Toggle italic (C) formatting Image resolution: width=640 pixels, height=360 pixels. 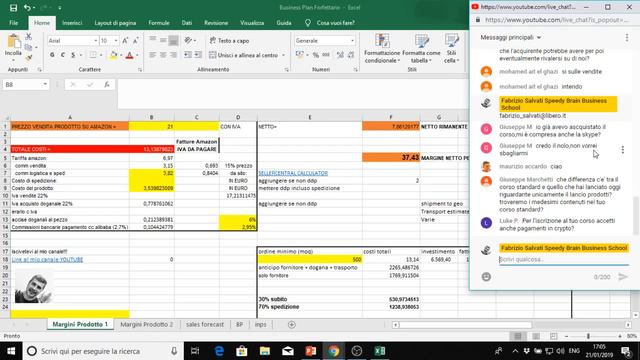[x=62, y=55]
